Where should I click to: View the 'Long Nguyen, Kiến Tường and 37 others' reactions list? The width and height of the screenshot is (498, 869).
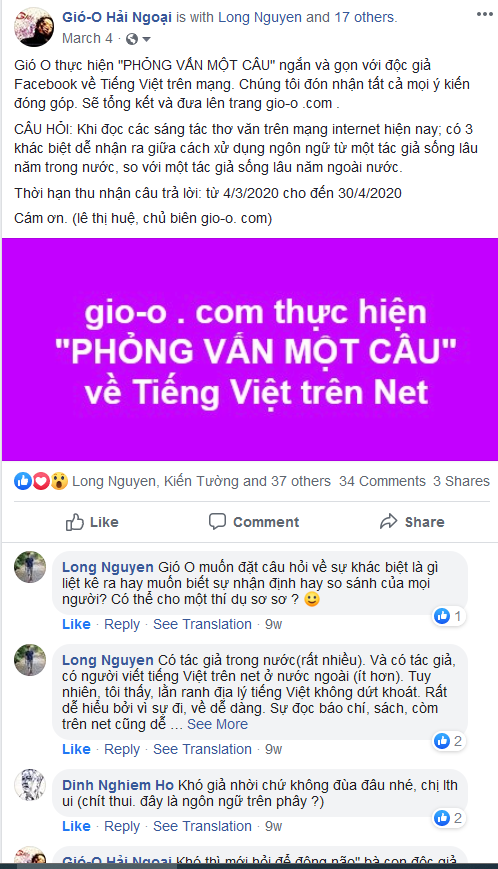coord(201,481)
